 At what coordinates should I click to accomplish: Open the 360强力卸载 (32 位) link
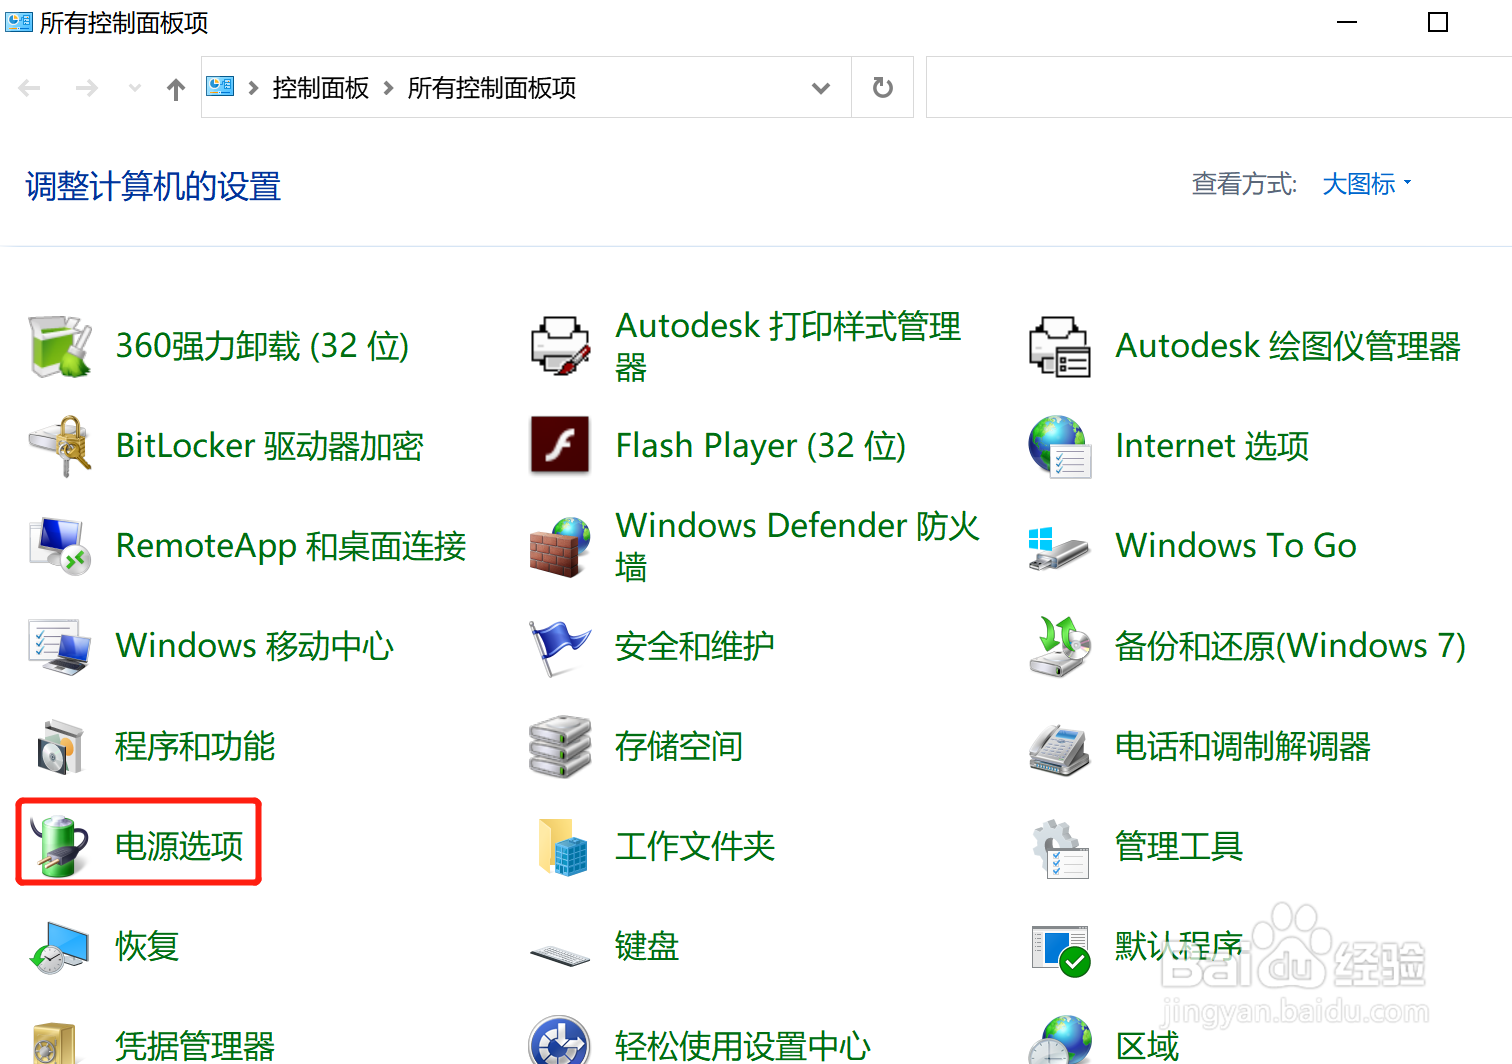point(262,346)
